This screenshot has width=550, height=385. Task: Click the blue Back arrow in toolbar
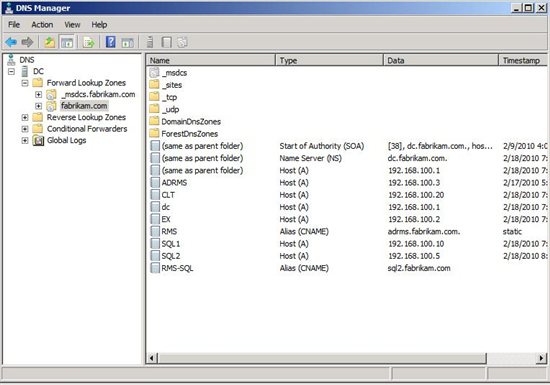[11, 42]
